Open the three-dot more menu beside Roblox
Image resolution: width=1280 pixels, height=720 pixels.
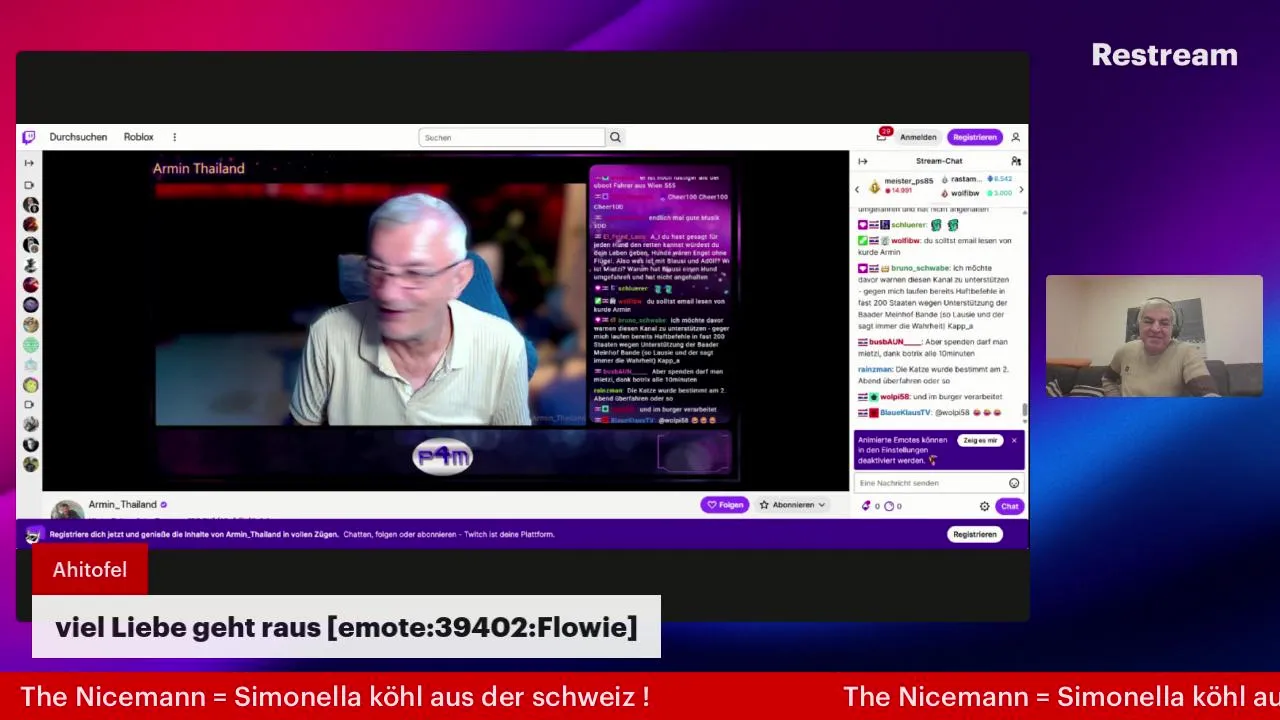[x=174, y=137]
